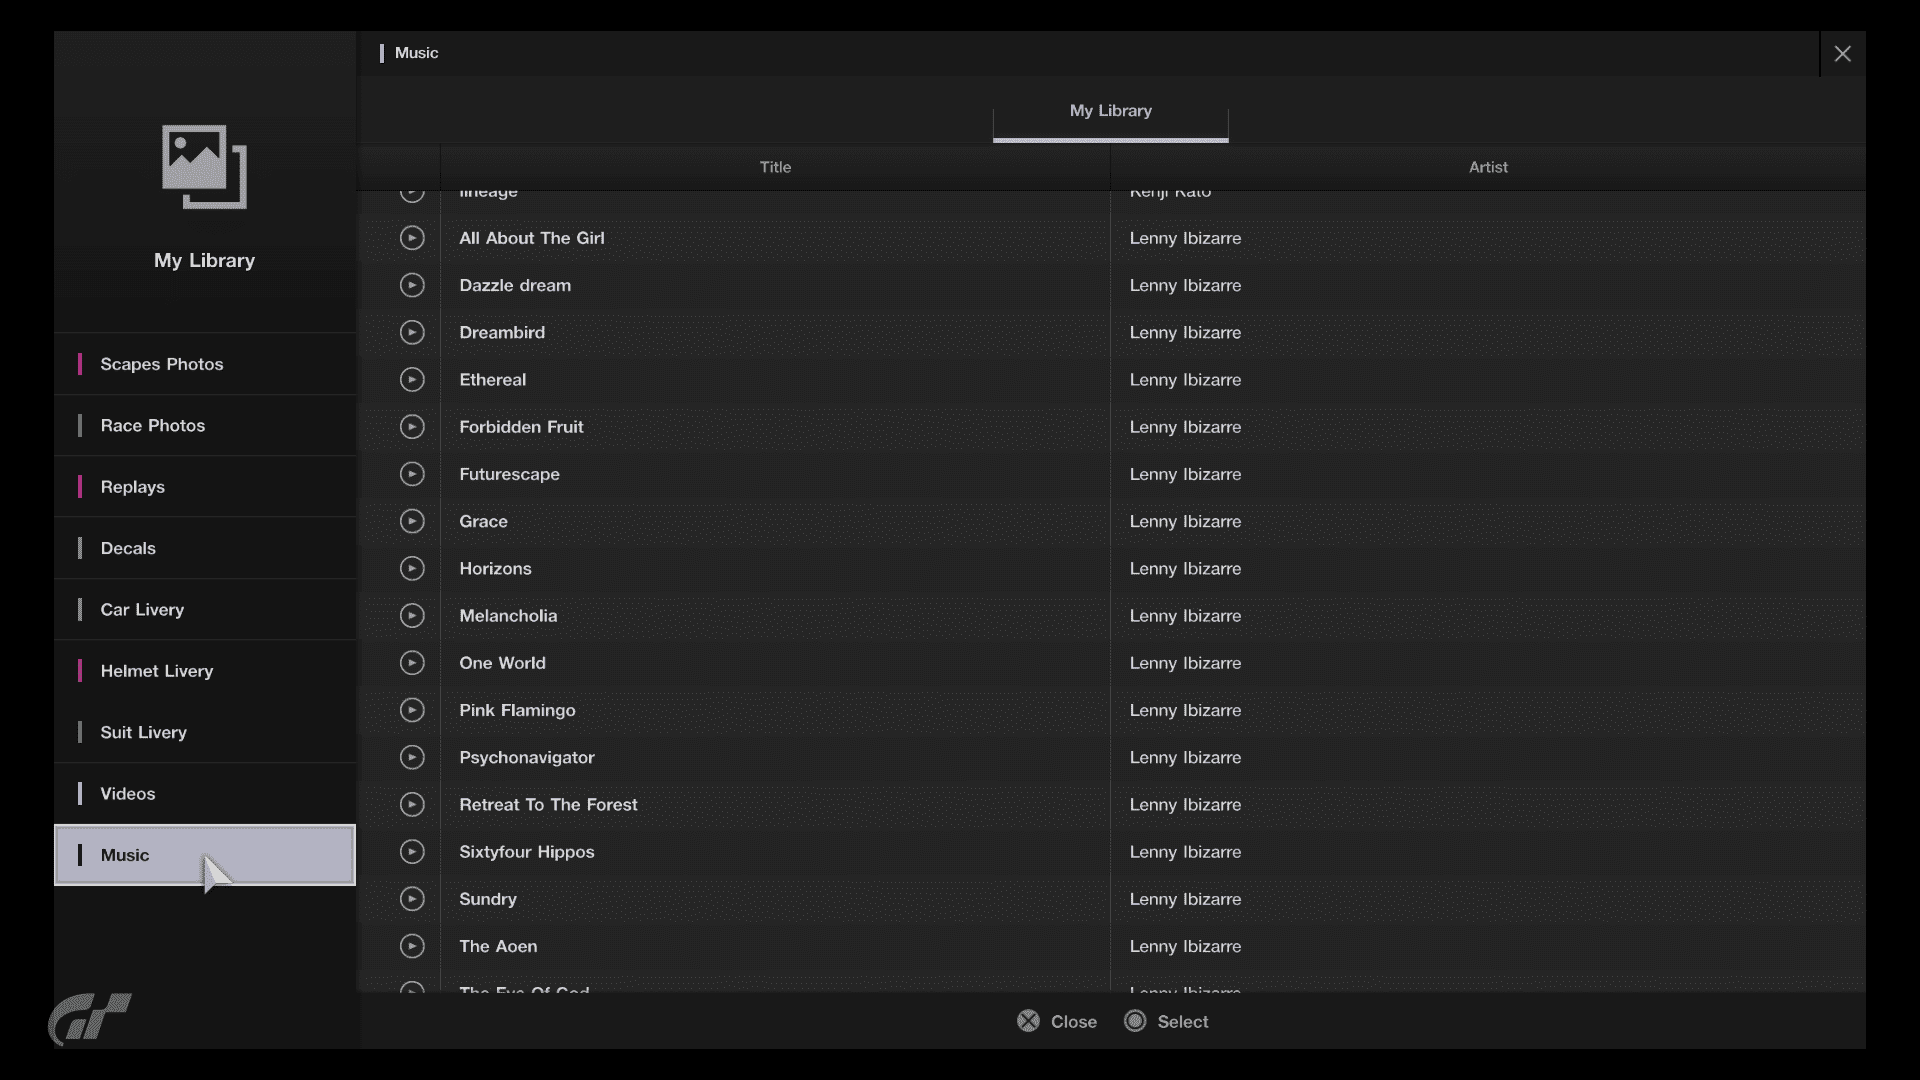
Task: Select the Pink Flamingo track title
Action: (x=517, y=710)
